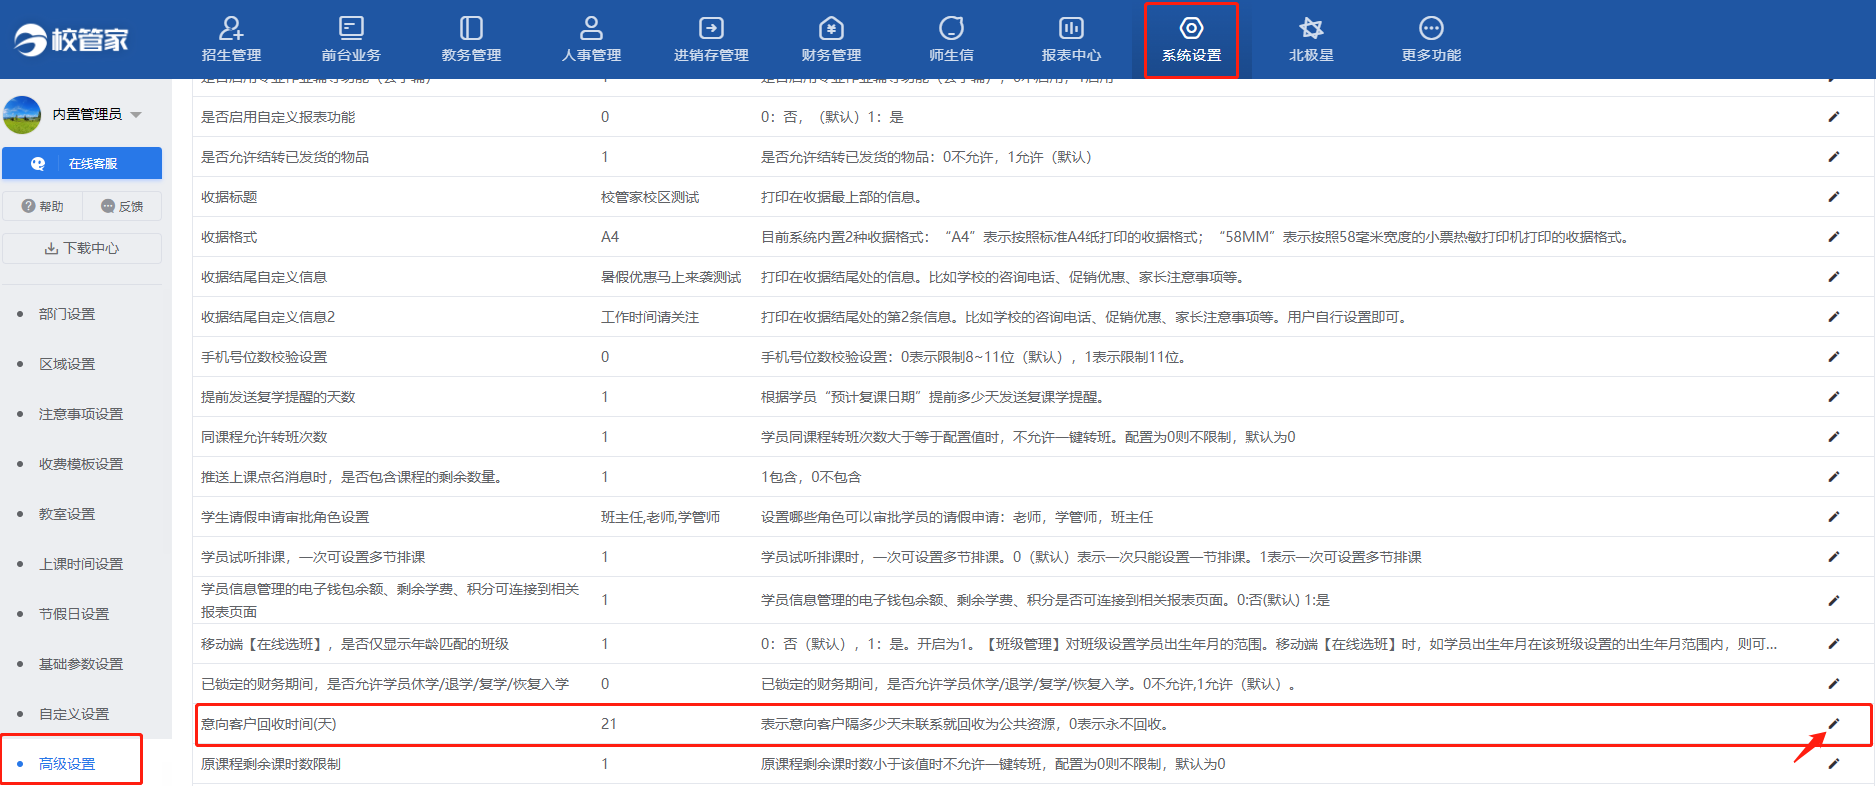Click the 反馈 feedback button
The width and height of the screenshot is (1876, 786).
click(122, 206)
